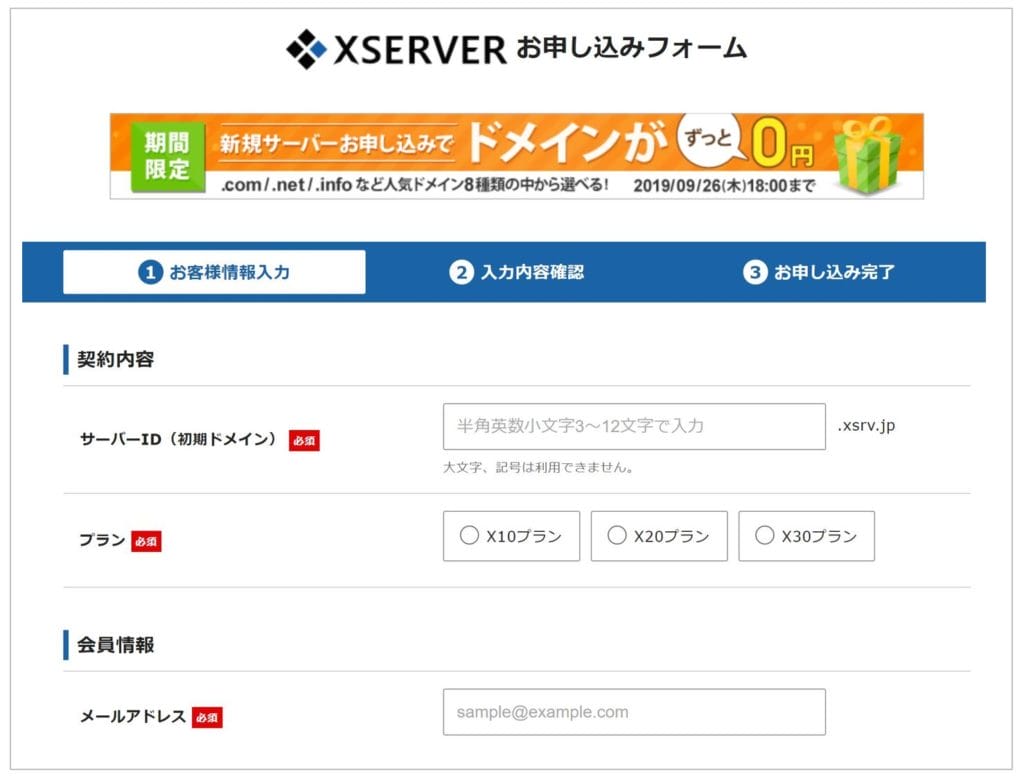
Task: Click the メールアドレス label
Action: coord(133,716)
